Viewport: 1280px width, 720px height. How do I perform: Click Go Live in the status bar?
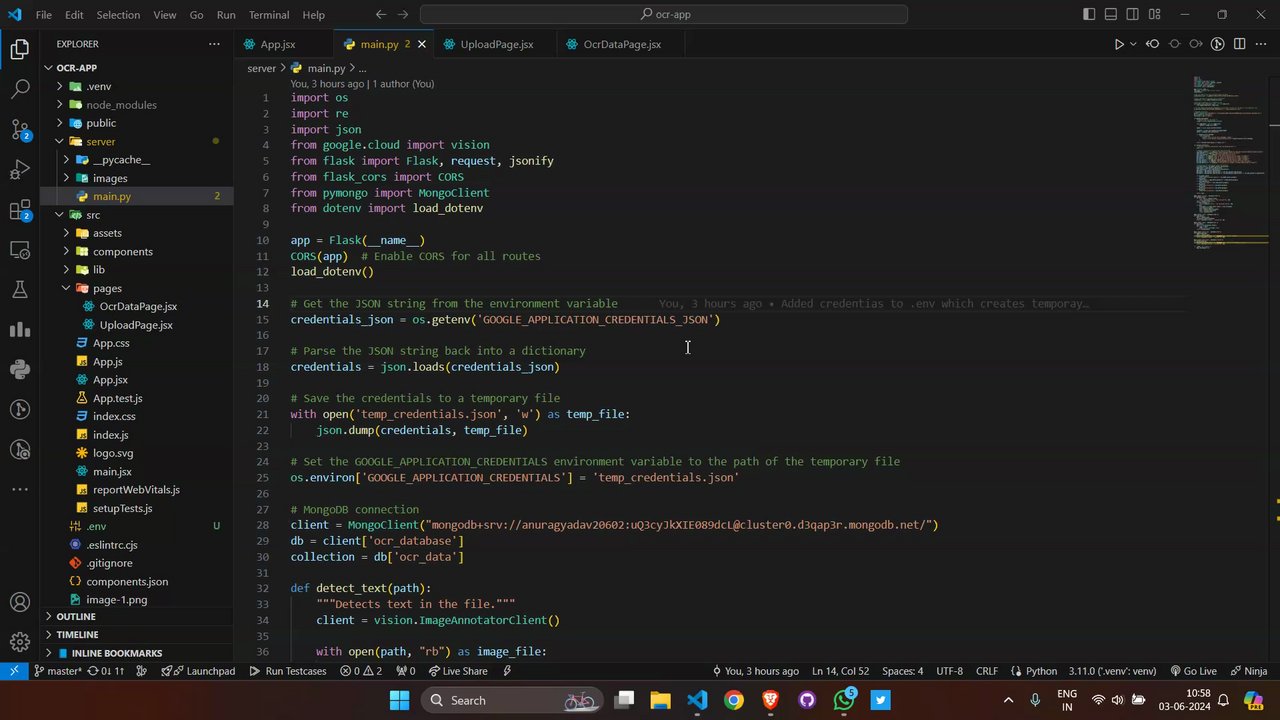pyautogui.click(x=1192, y=671)
